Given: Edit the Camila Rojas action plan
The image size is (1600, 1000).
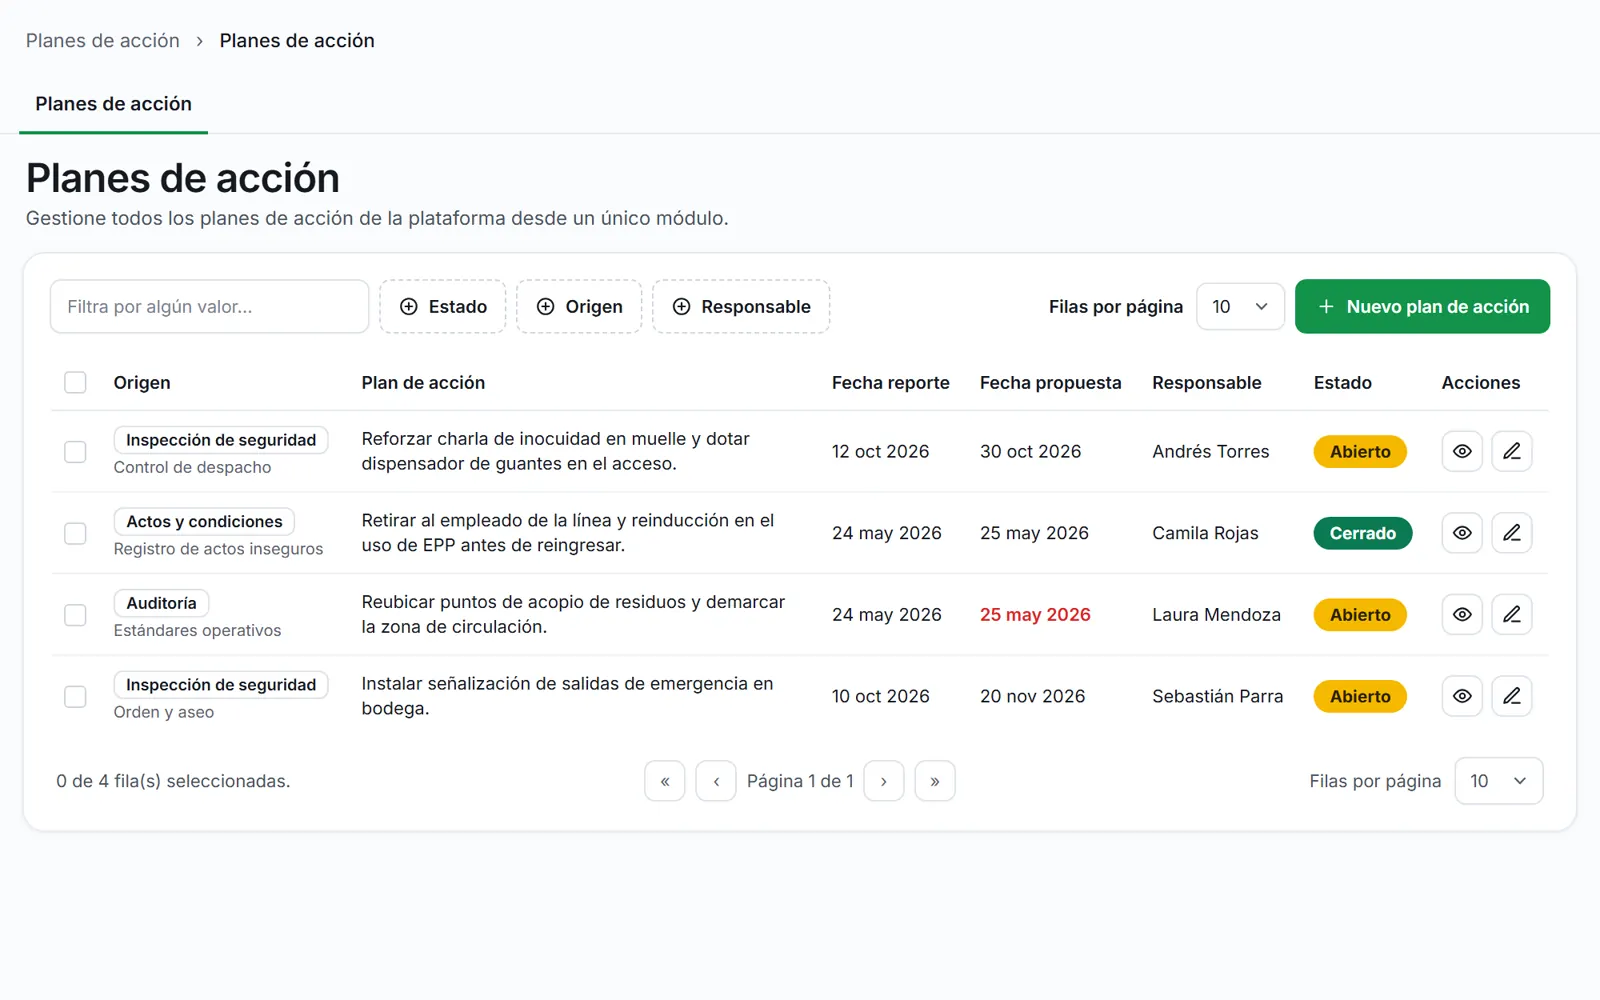Looking at the screenshot, I should coord(1512,533).
